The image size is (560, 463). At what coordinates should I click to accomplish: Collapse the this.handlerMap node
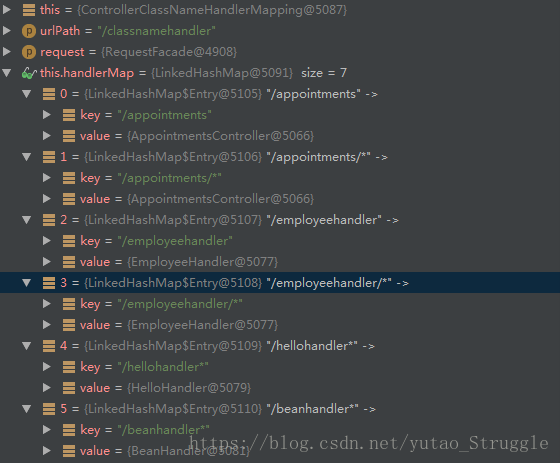pos(6,73)
